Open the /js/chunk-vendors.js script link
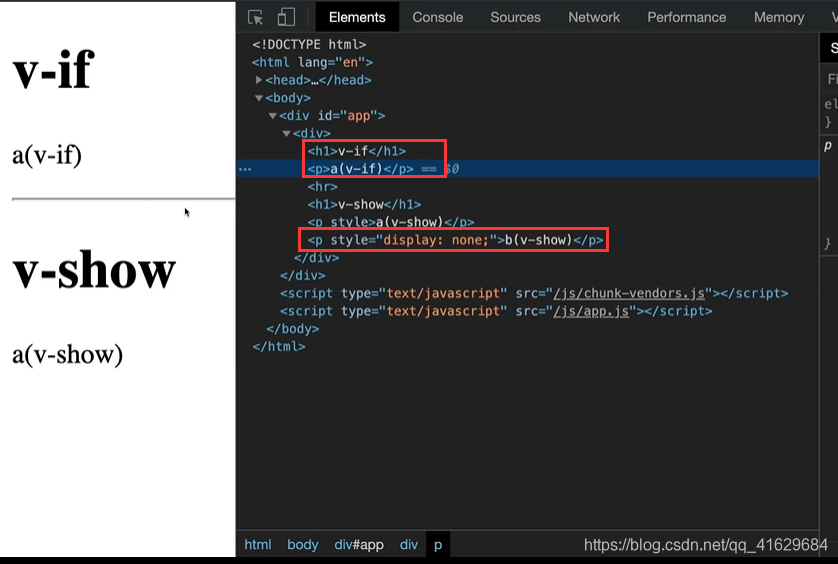The width and height of the screenshot is (838, 564). coord(628,293)
